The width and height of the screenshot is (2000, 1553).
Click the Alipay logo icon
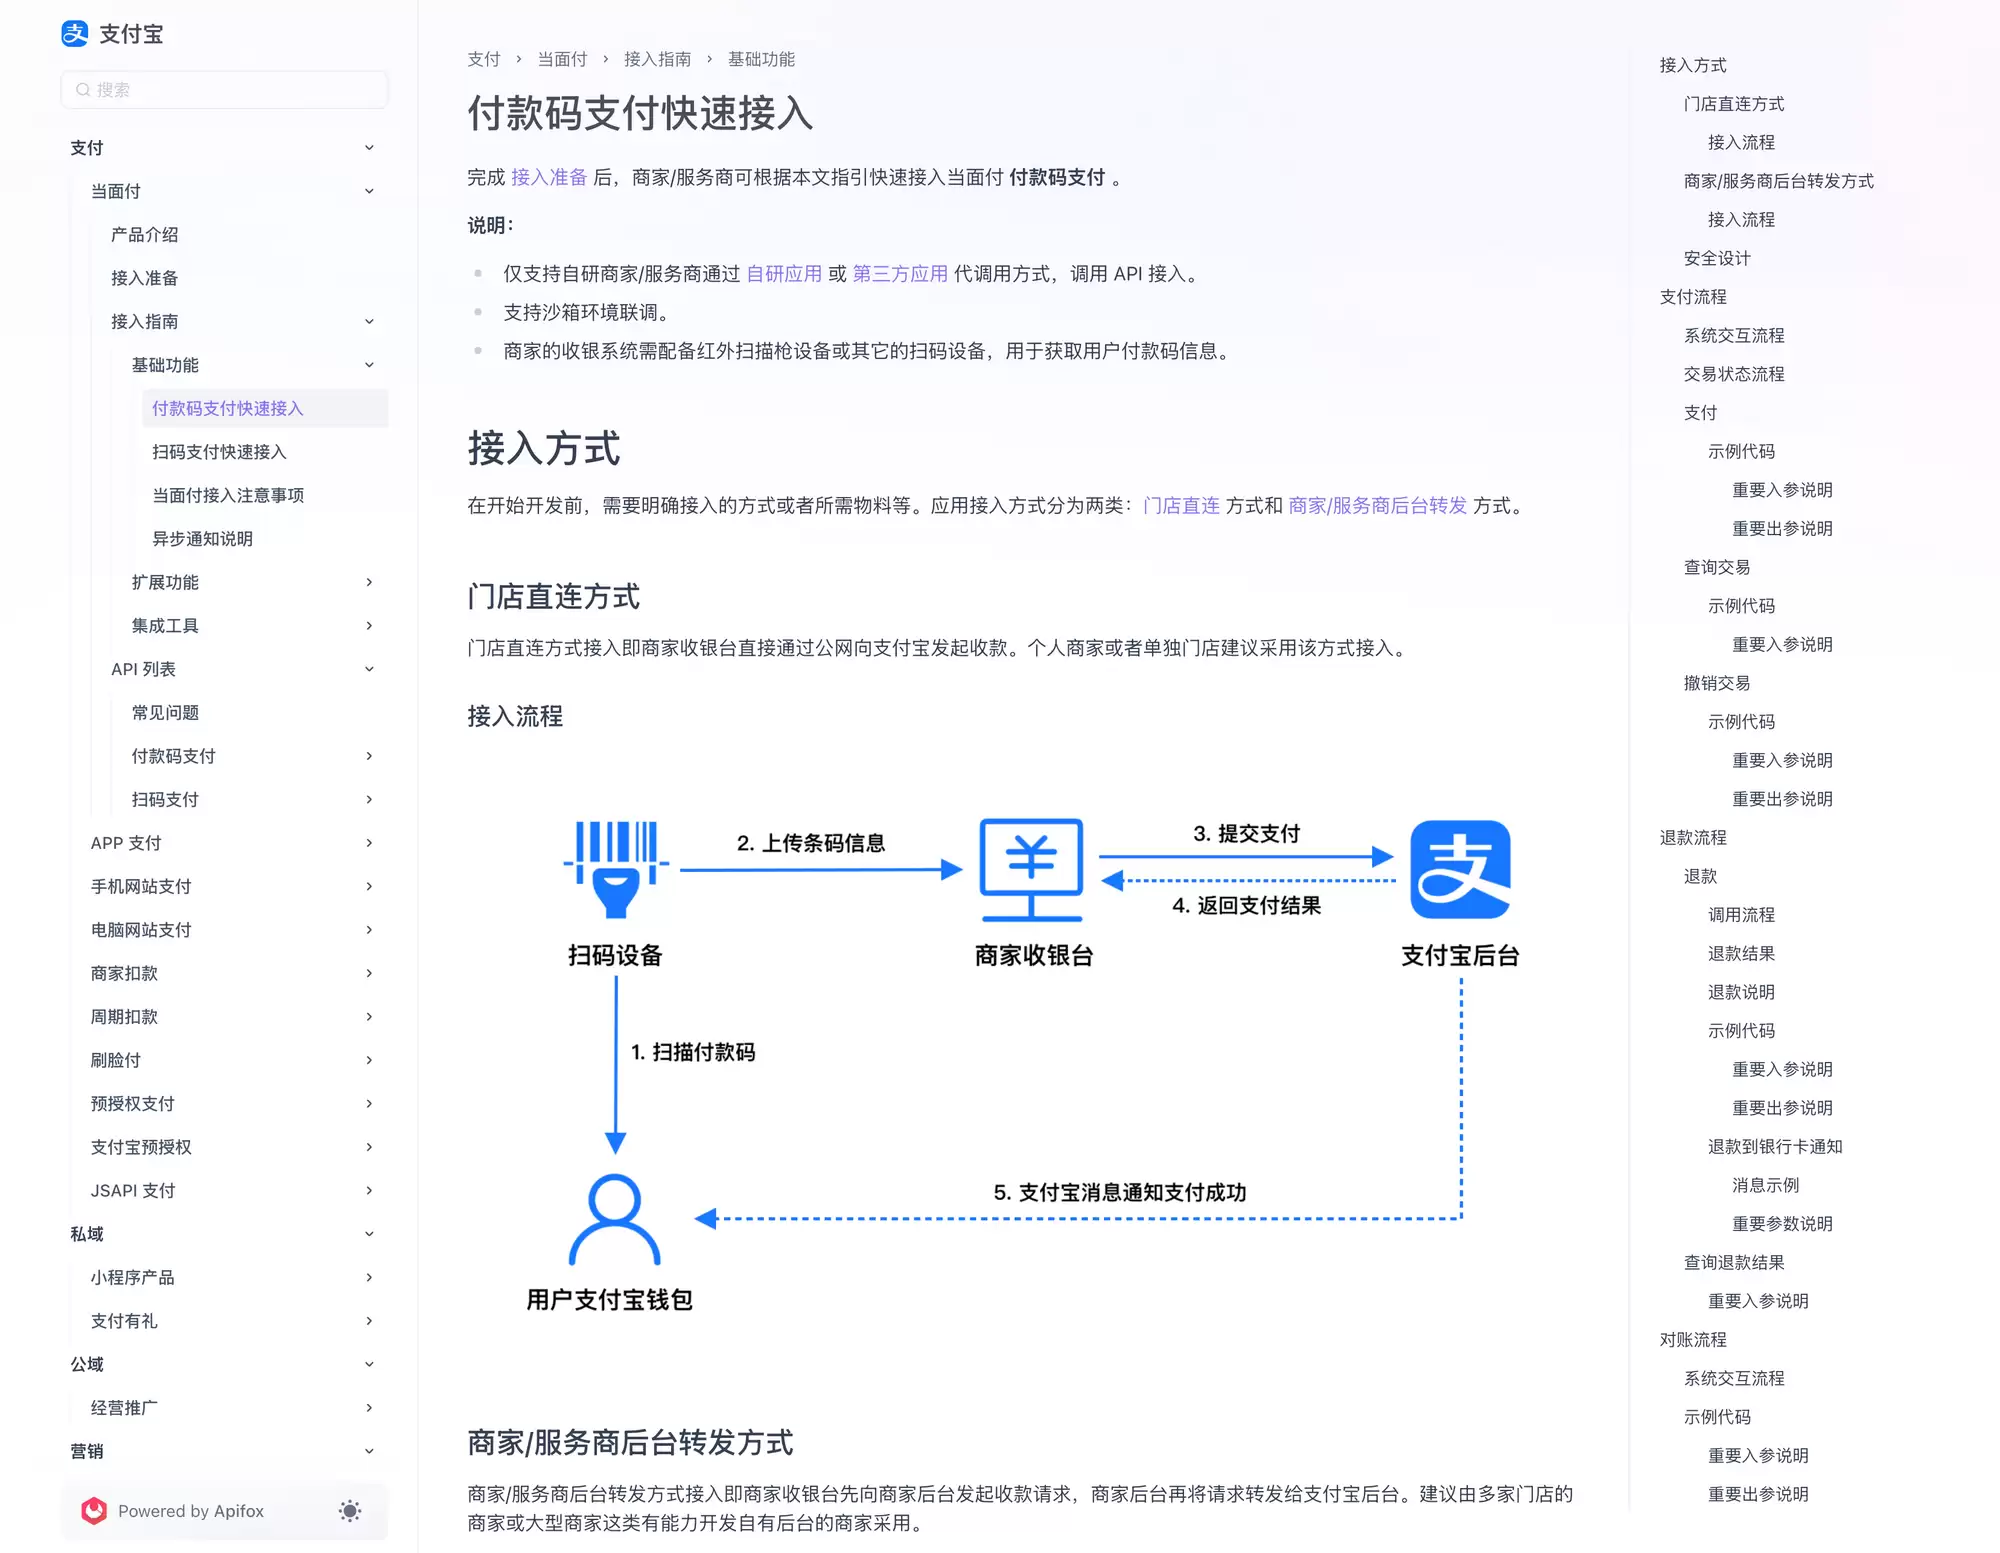tap(75, 34)
